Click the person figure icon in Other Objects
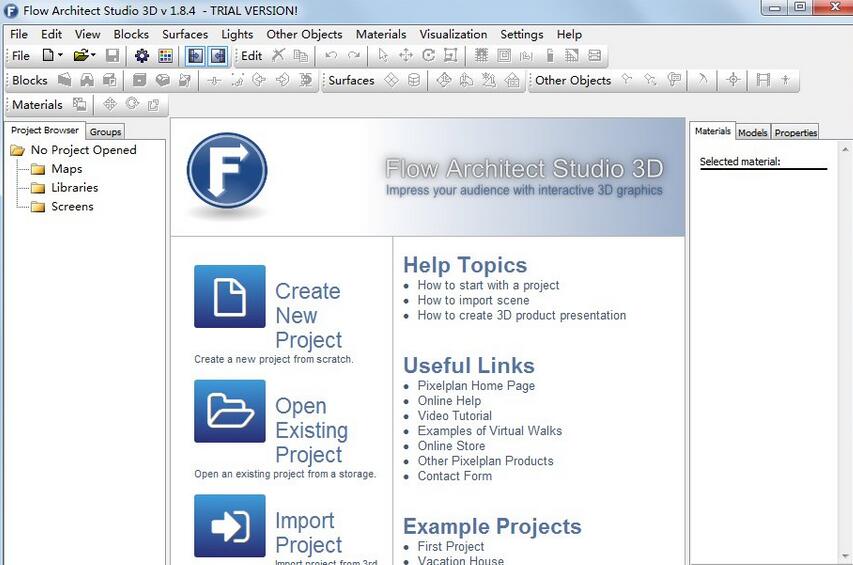This screenshot has width=853, height=565. click(785, 80)
